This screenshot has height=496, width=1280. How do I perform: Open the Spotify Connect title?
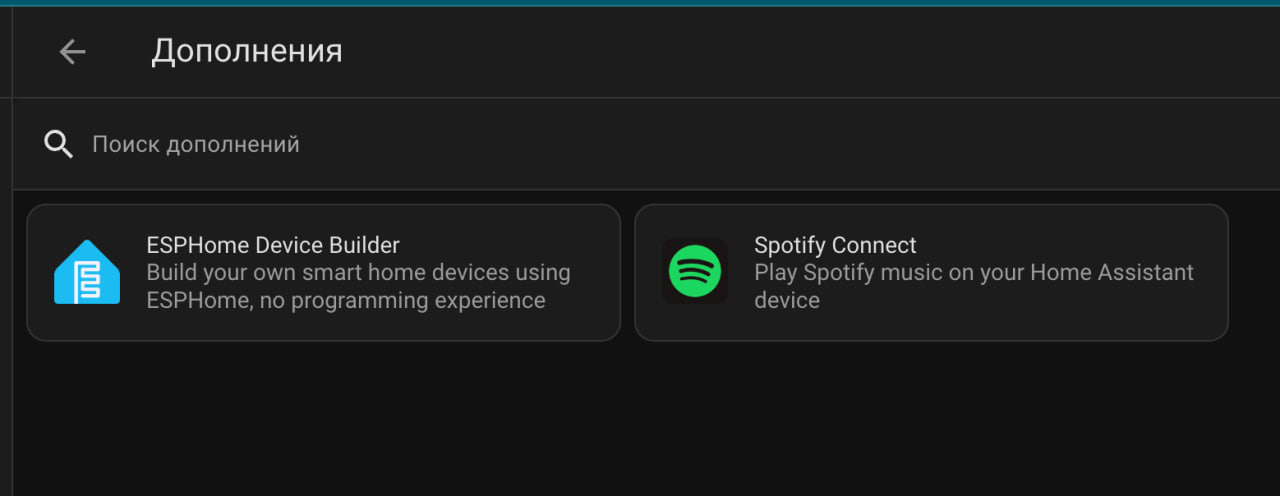point(835,245)
